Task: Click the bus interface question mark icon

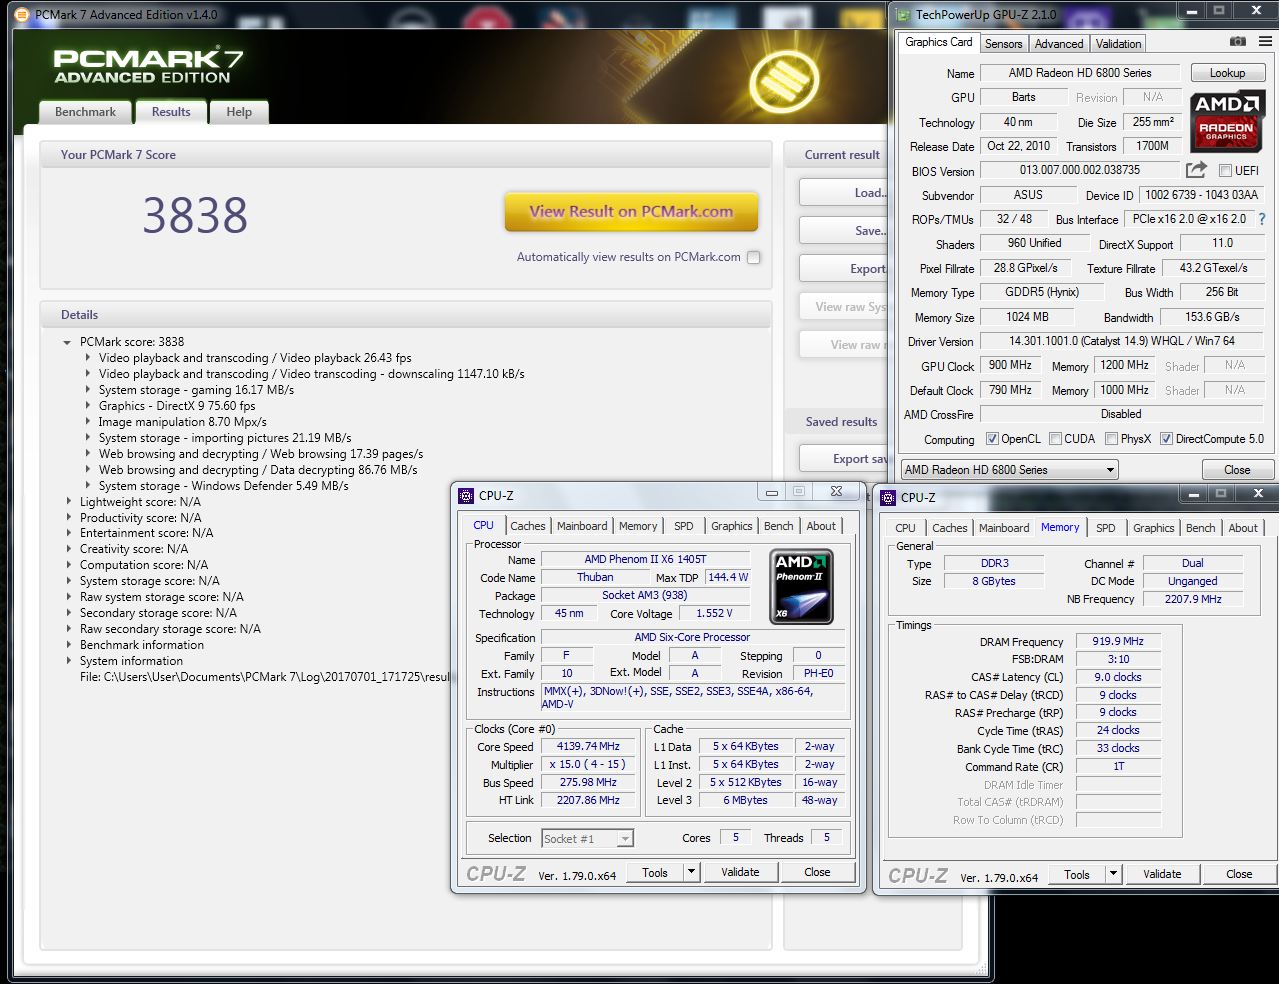Action: [1261, 219]
